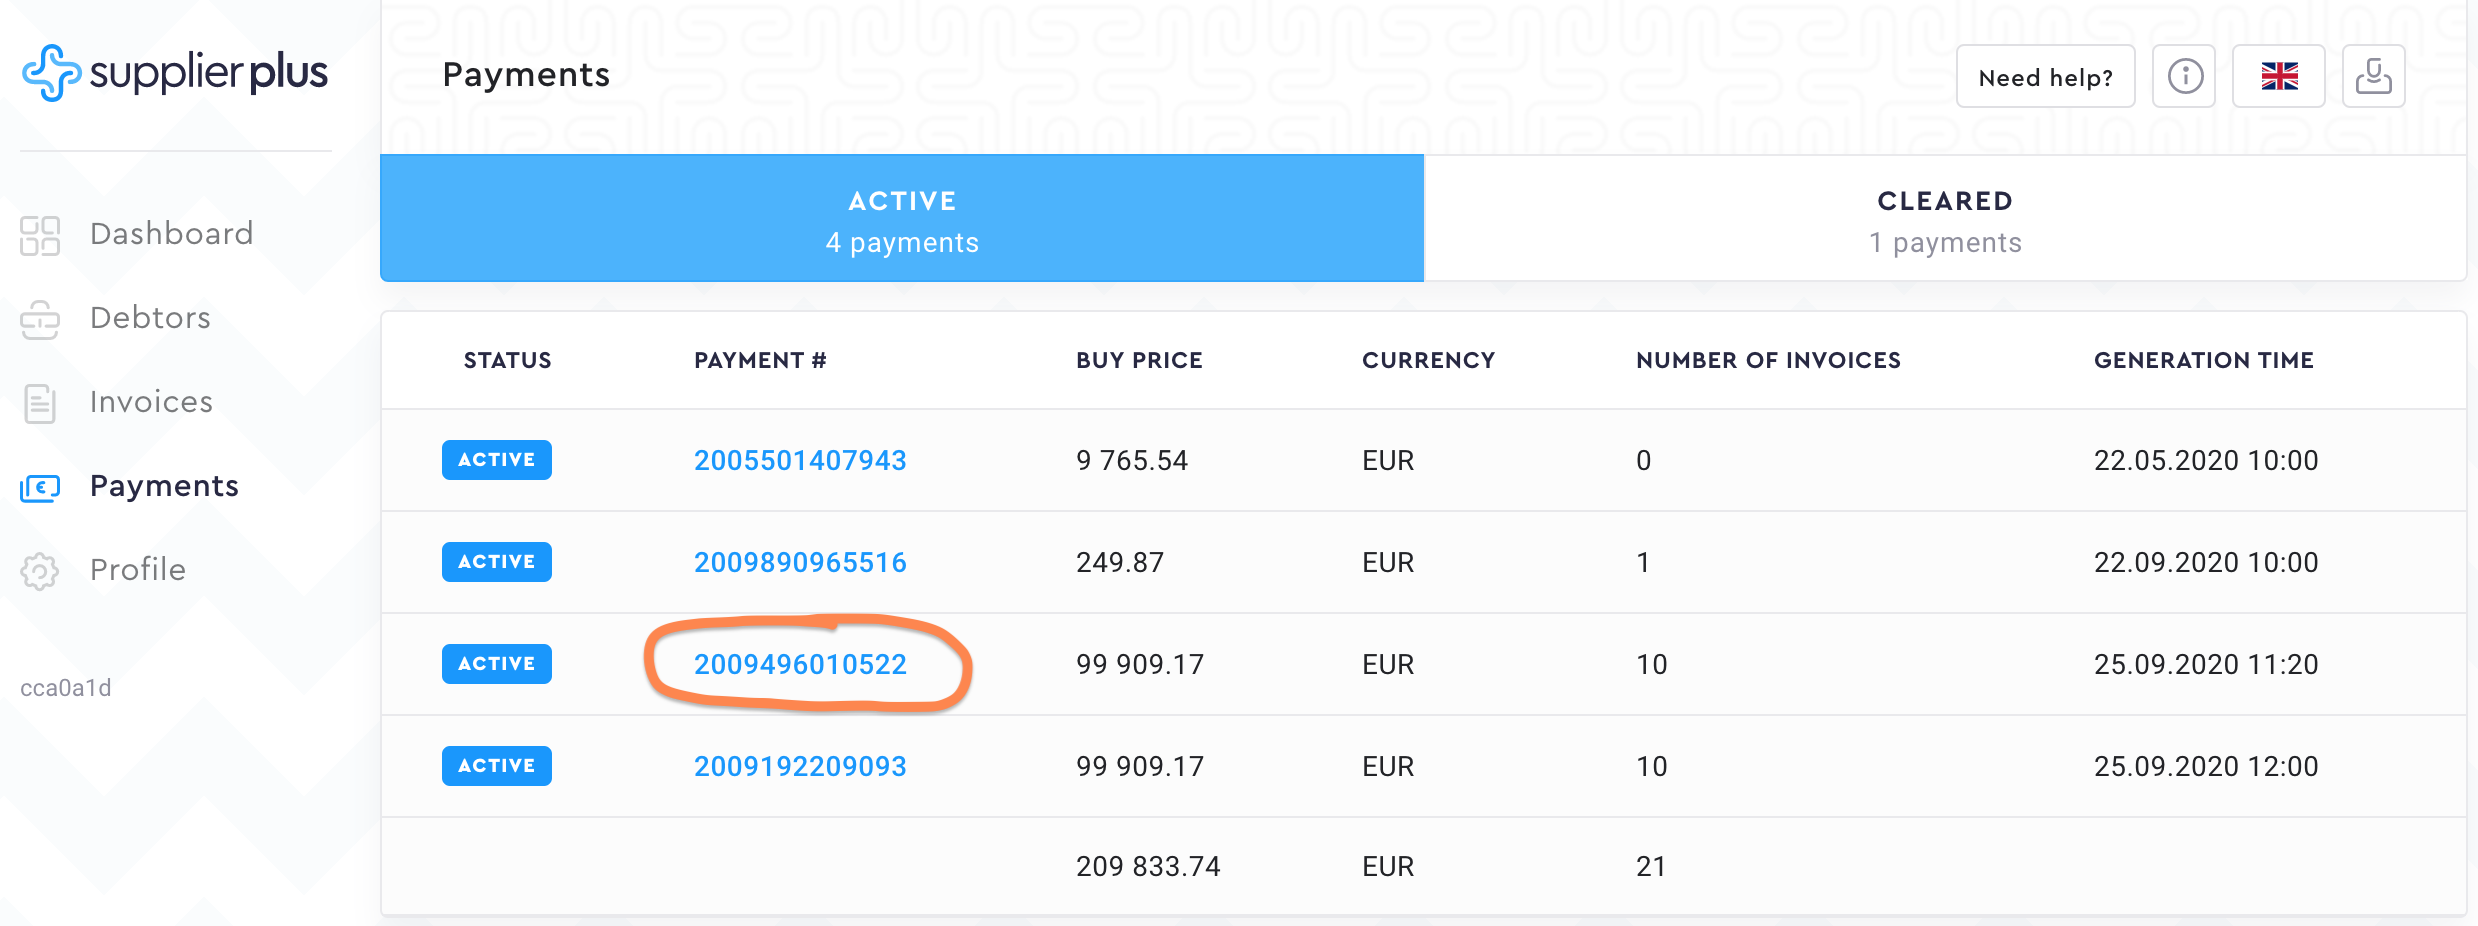
Task: Click the Profile gear icon
Action: click(x=40, y=571)
